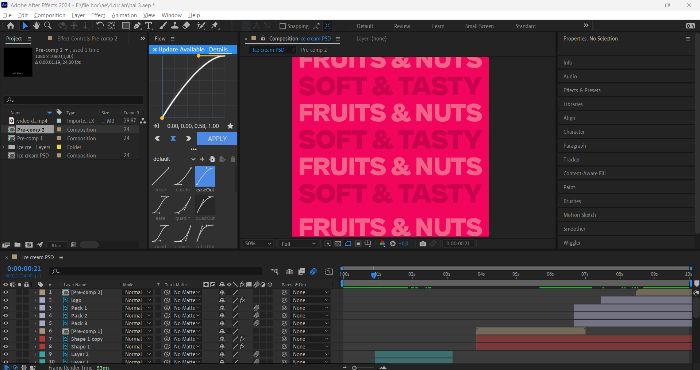Toggle visibility of Pre-comp 1 layer
The image size is (700, 370).
point(6,331)
